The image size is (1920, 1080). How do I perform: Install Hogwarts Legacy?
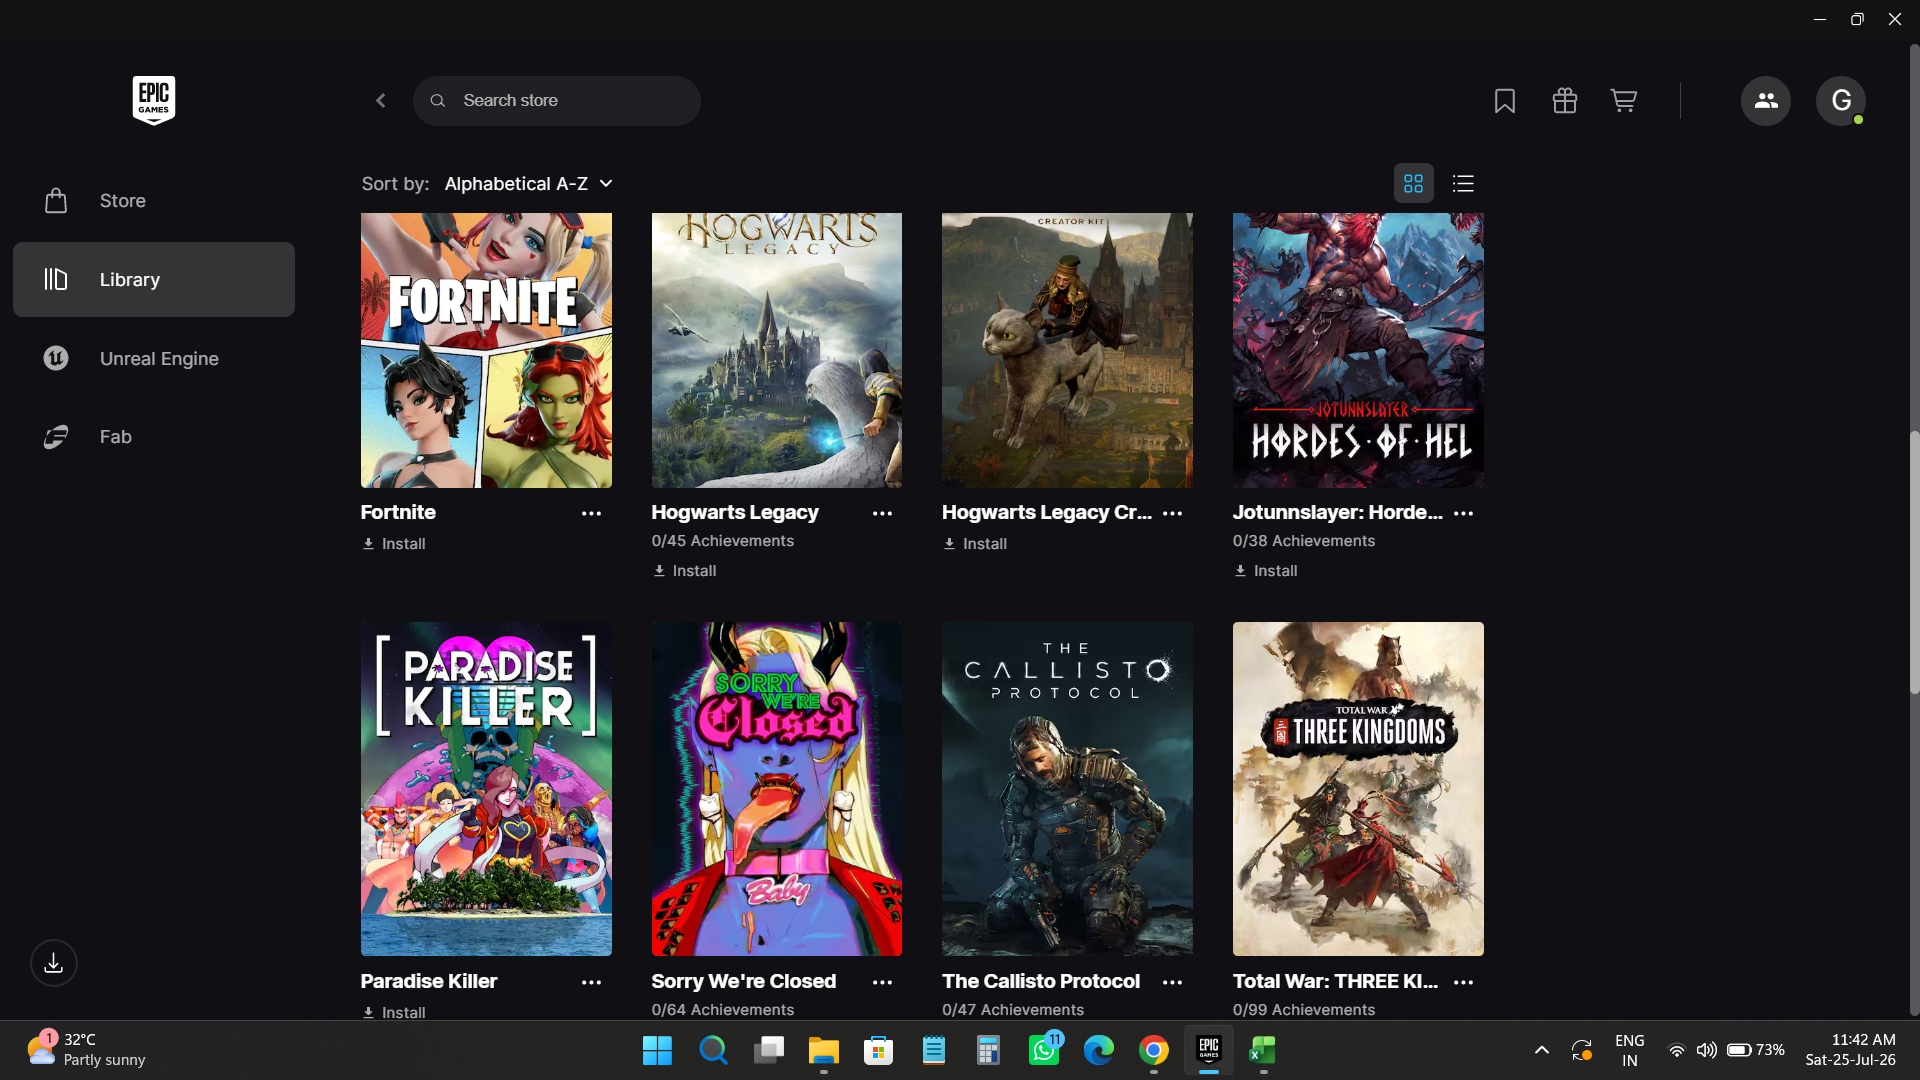coord(685,571)
